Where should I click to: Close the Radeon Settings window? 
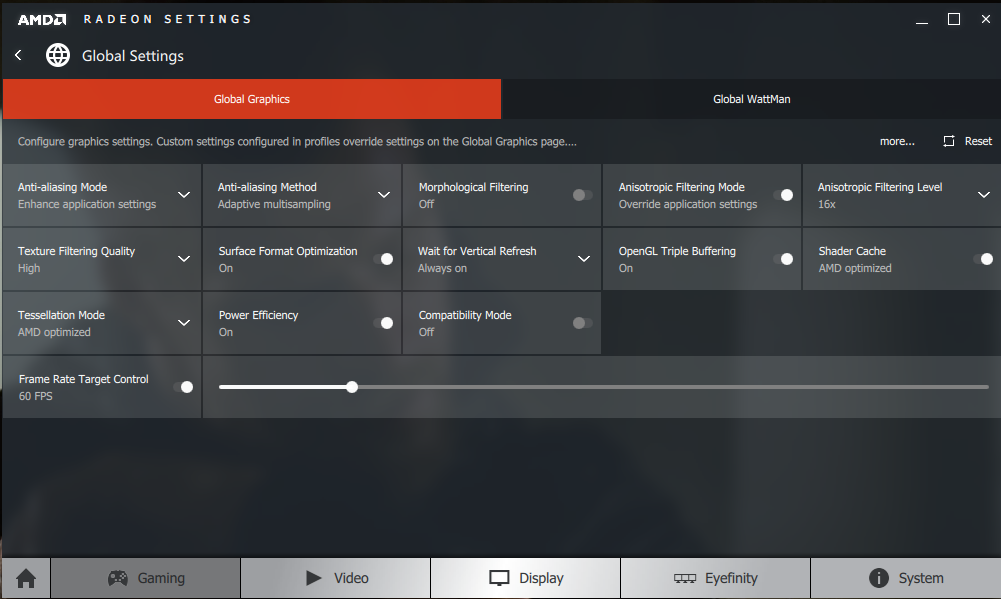tap(986, 20)
